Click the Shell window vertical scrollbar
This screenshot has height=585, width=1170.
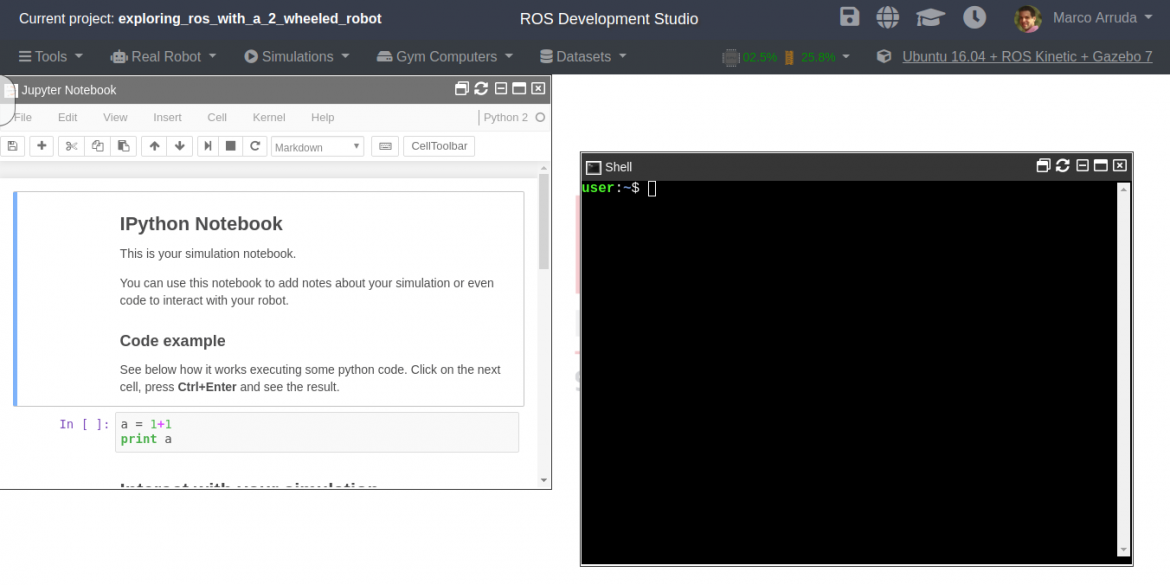tap(1124, 369)
